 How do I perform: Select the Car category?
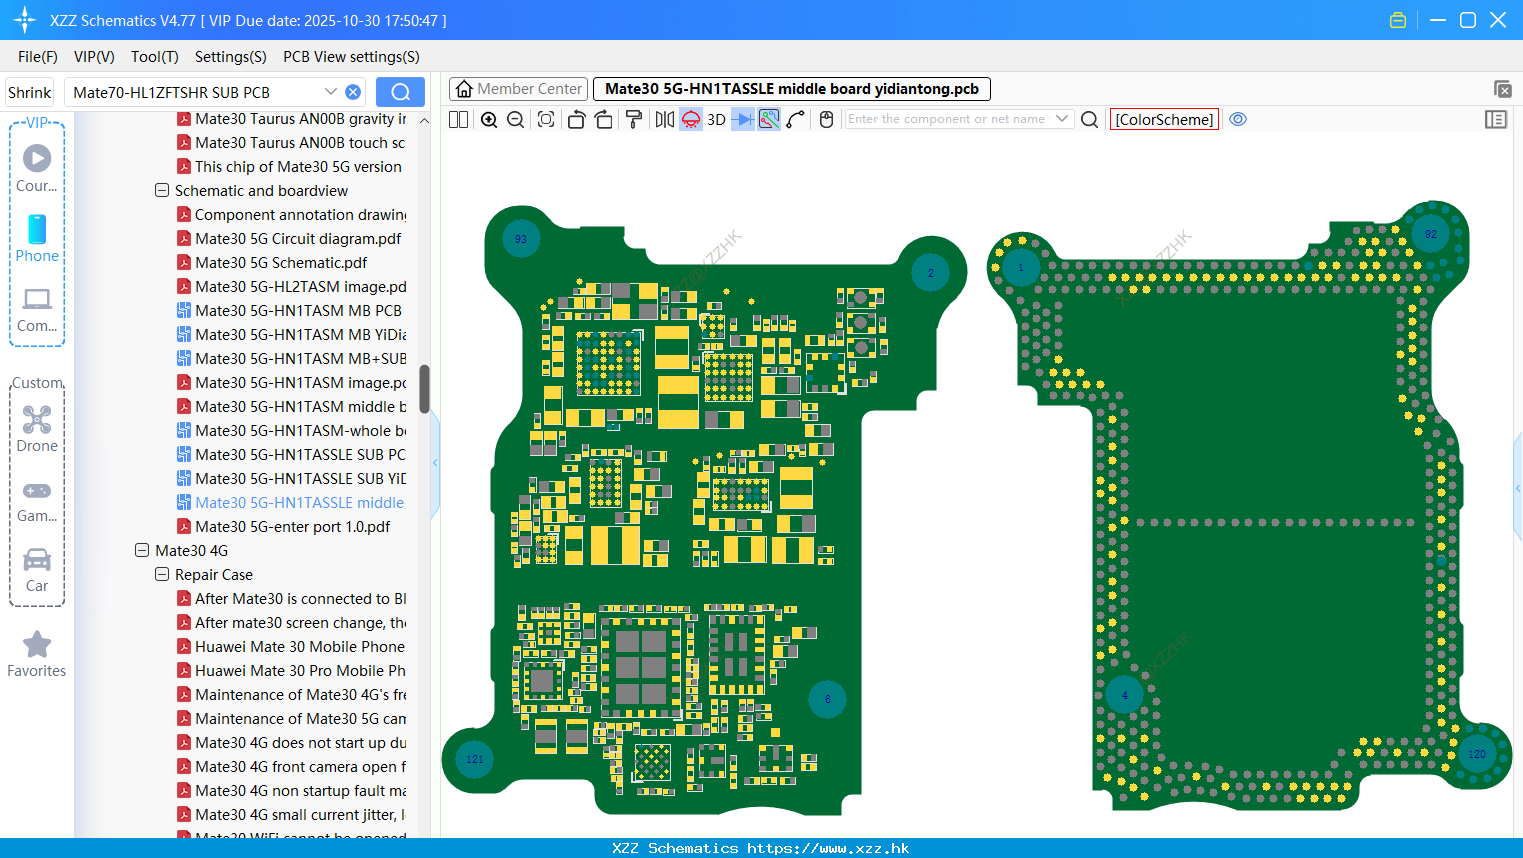pyautogui.click(x=37, y=570)
